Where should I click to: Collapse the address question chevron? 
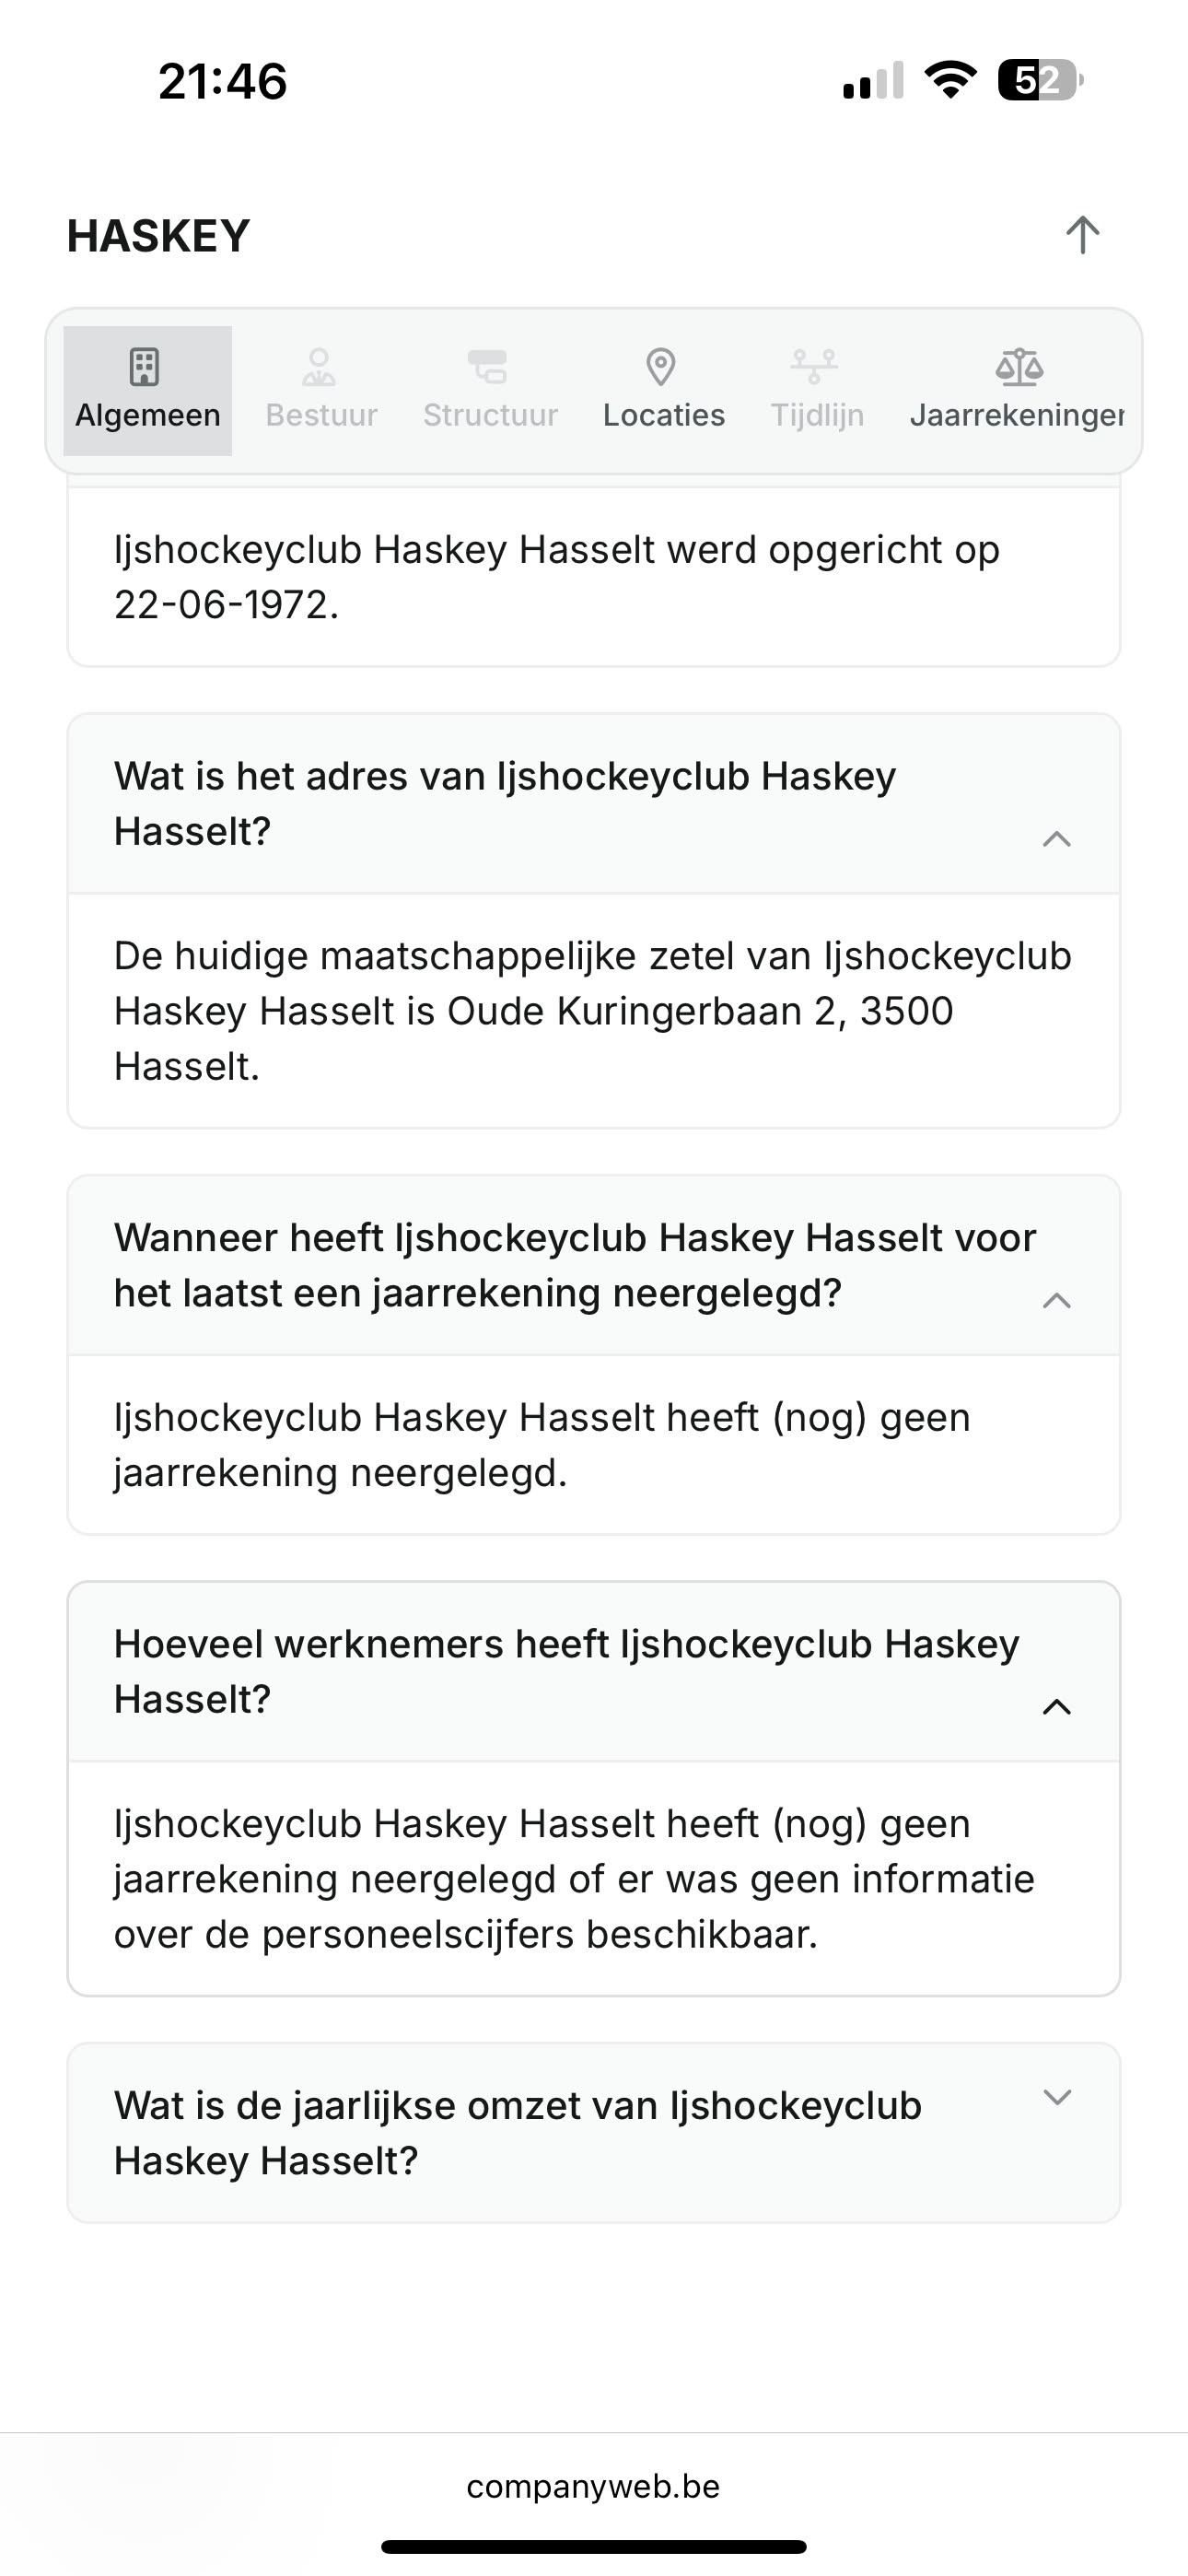1057,839
